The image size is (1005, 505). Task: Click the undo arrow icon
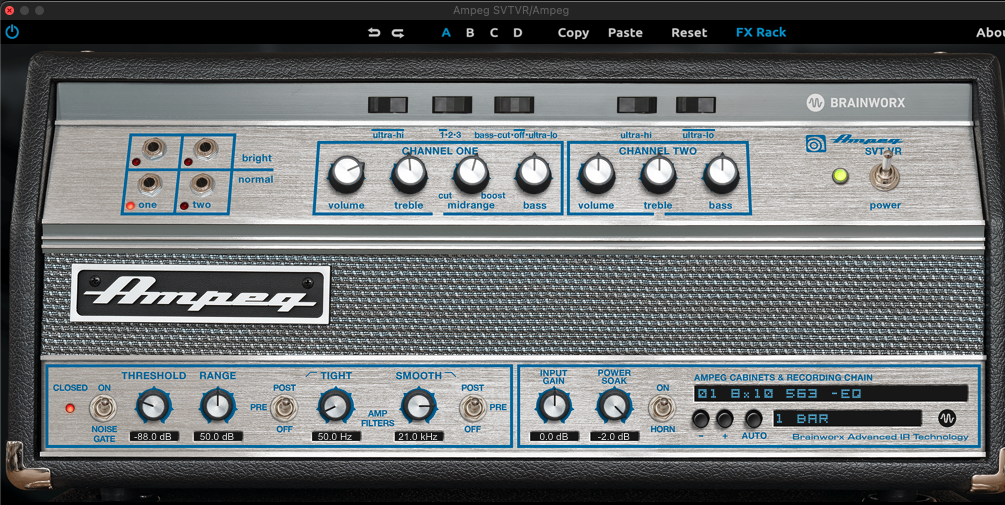pyautogui.click(x=374, y=33)
